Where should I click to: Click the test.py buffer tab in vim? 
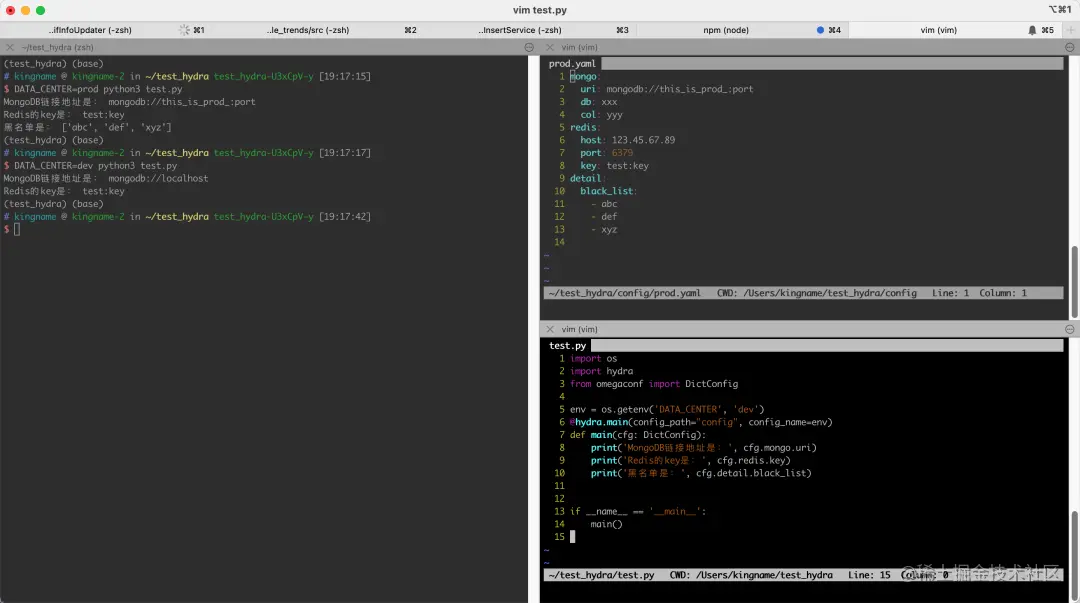(x=568, y=345)
